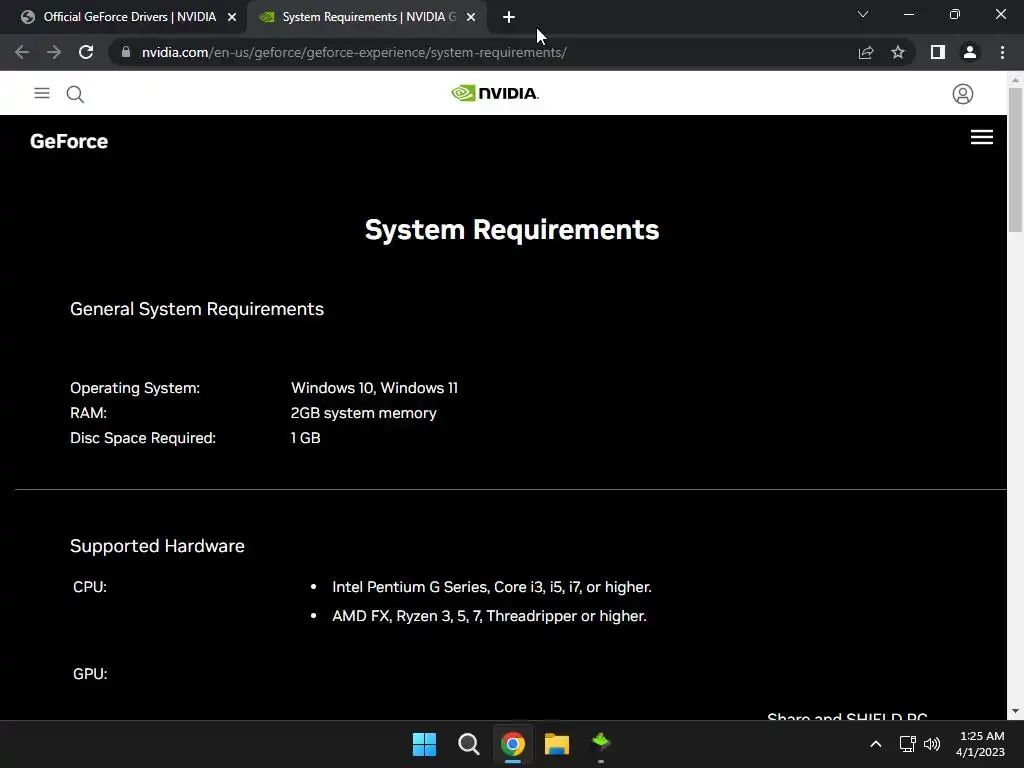This screenshot has width=1024, height=768.
Task: Bookmark this tab with the star icon
Action: click(898, 52)
